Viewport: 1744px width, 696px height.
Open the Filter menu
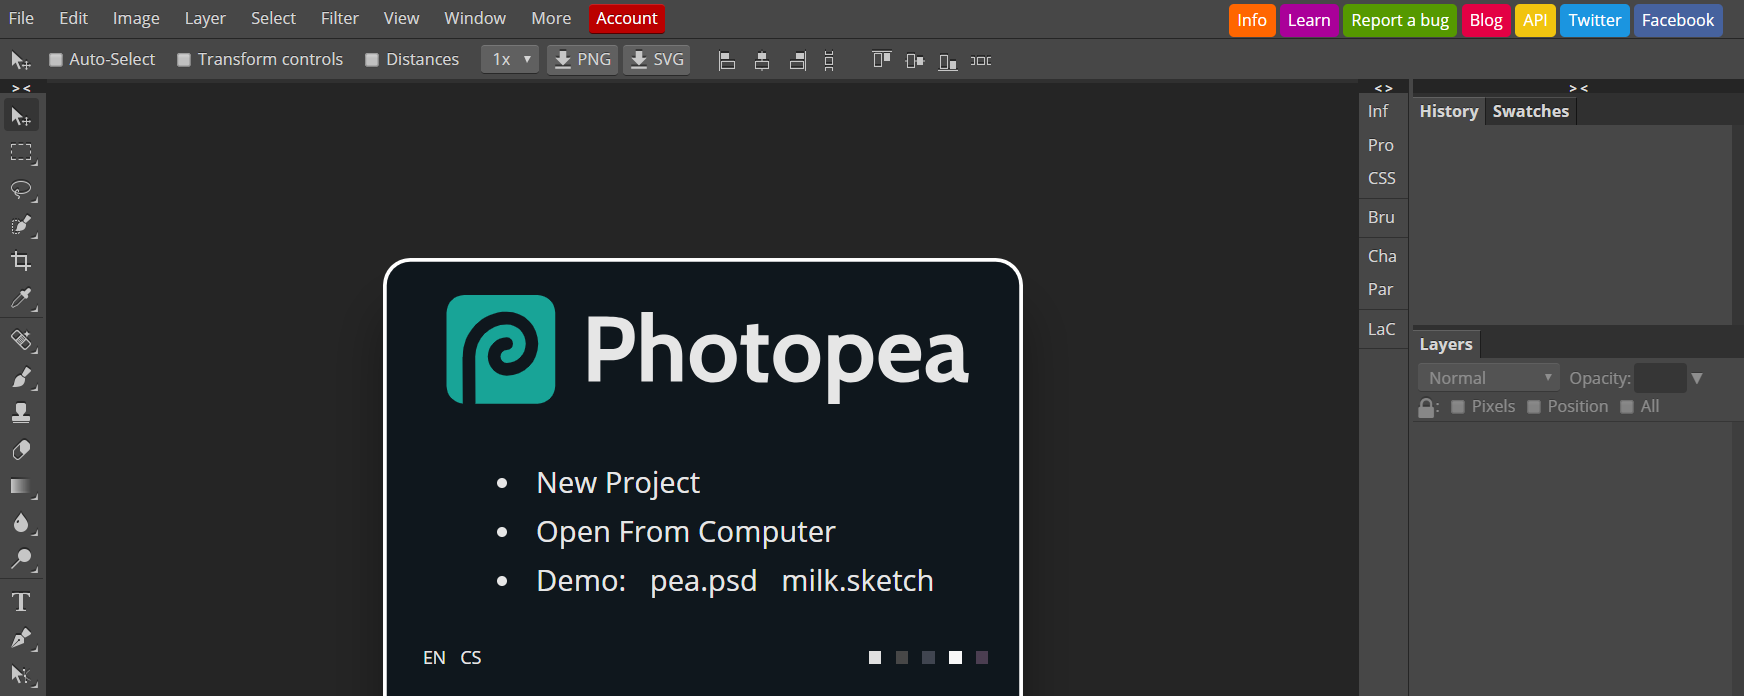(340, 18)
